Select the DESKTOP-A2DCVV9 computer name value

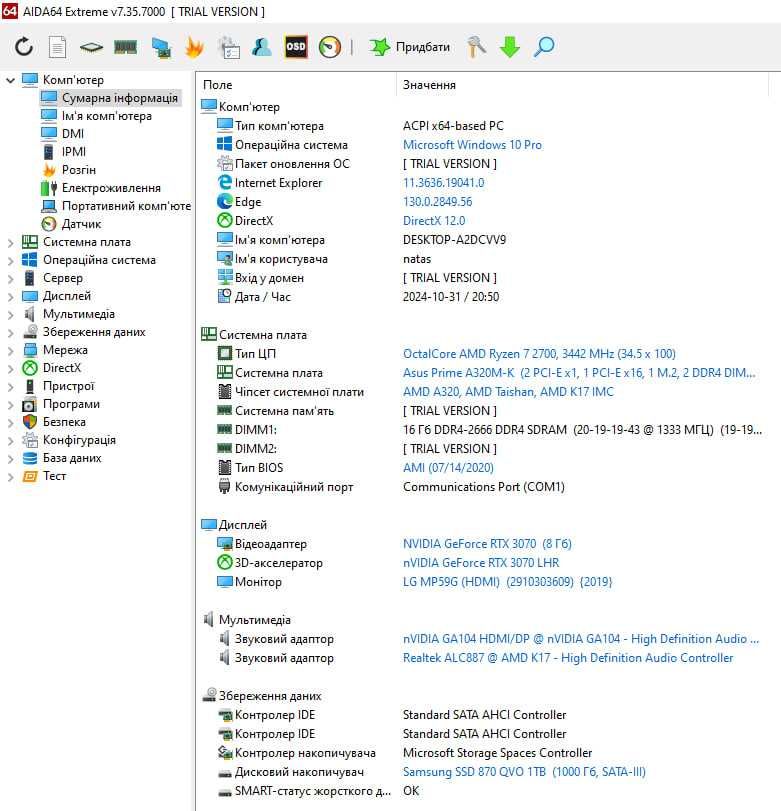[x=455, y=240]
